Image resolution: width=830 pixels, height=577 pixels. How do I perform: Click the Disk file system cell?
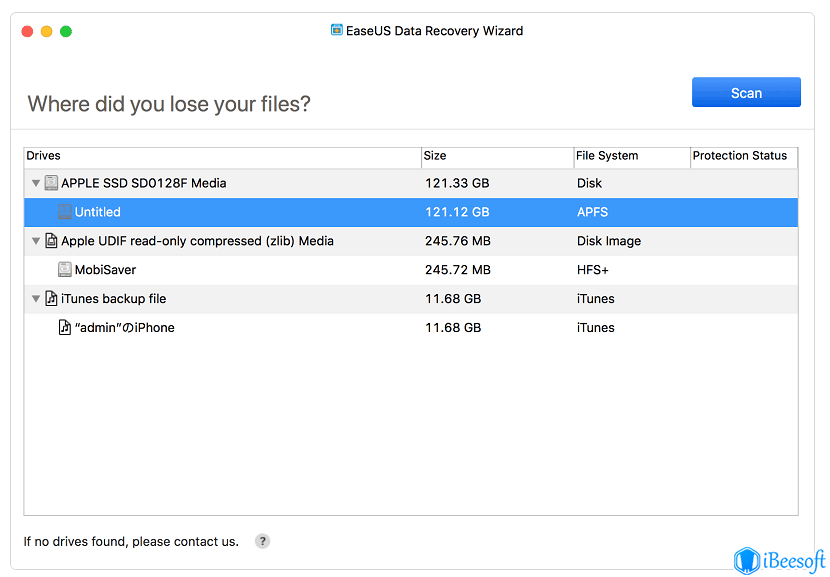coord(589,183)
